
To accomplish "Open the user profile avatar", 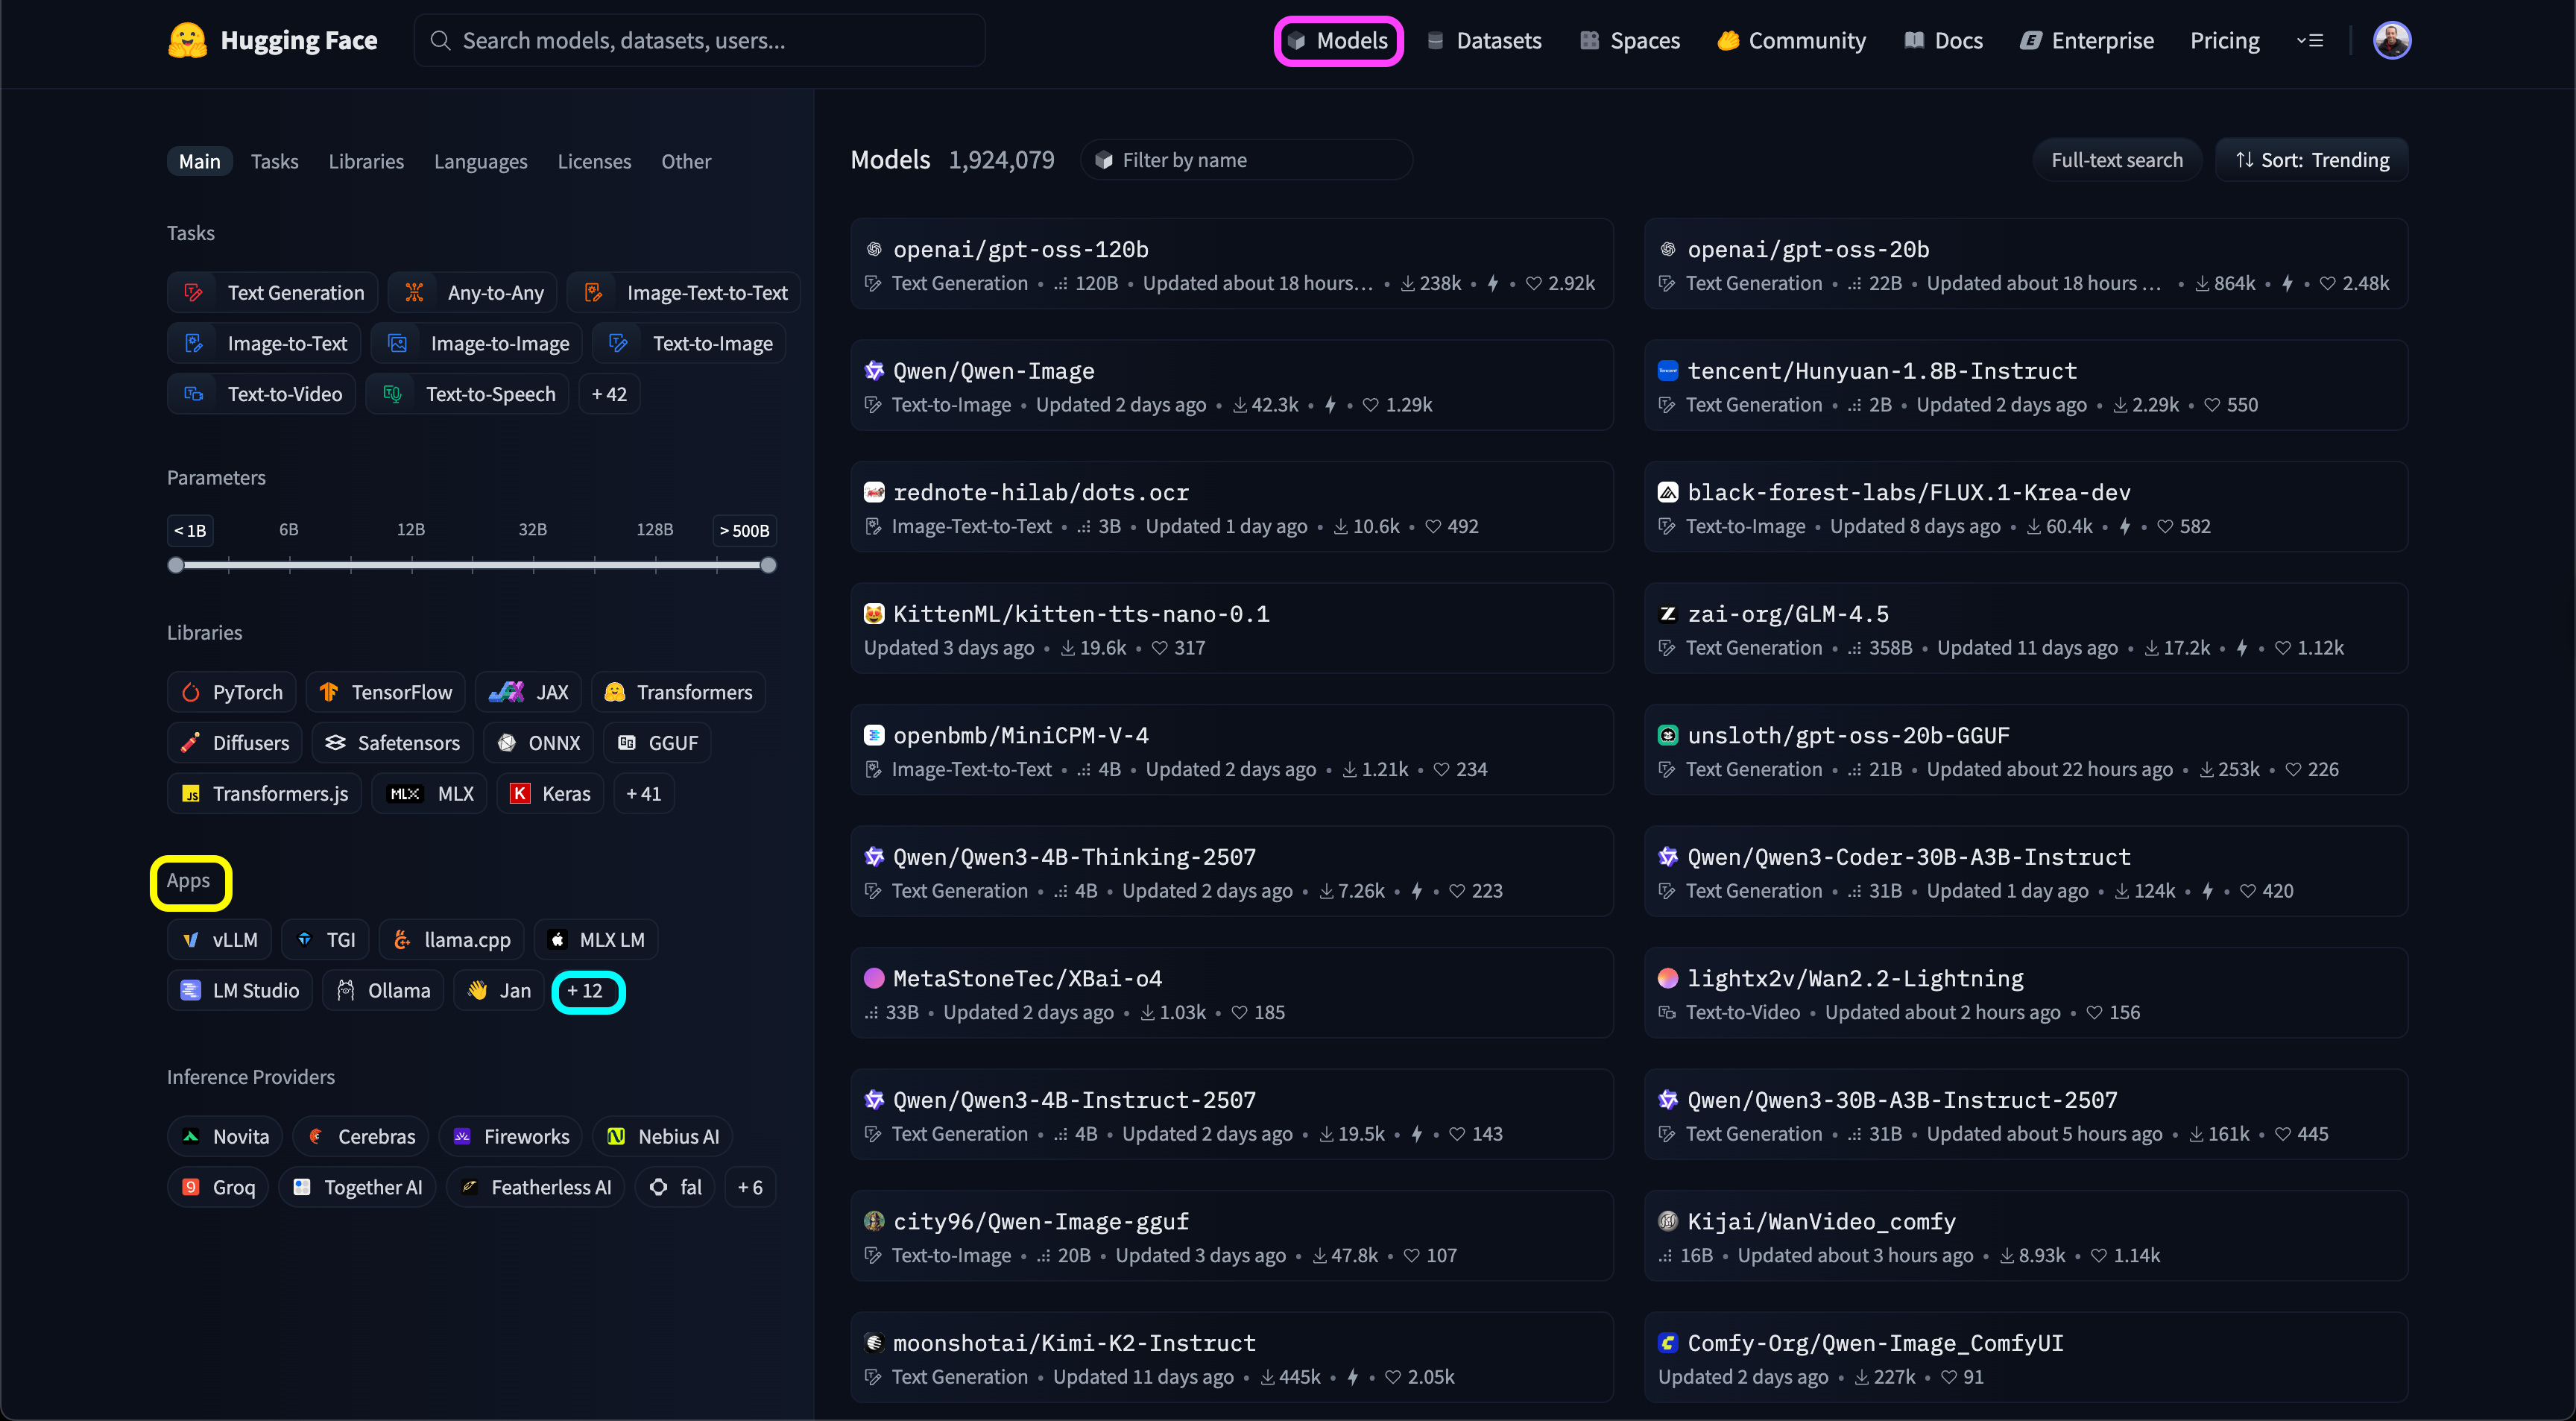I will [2391, 40].
